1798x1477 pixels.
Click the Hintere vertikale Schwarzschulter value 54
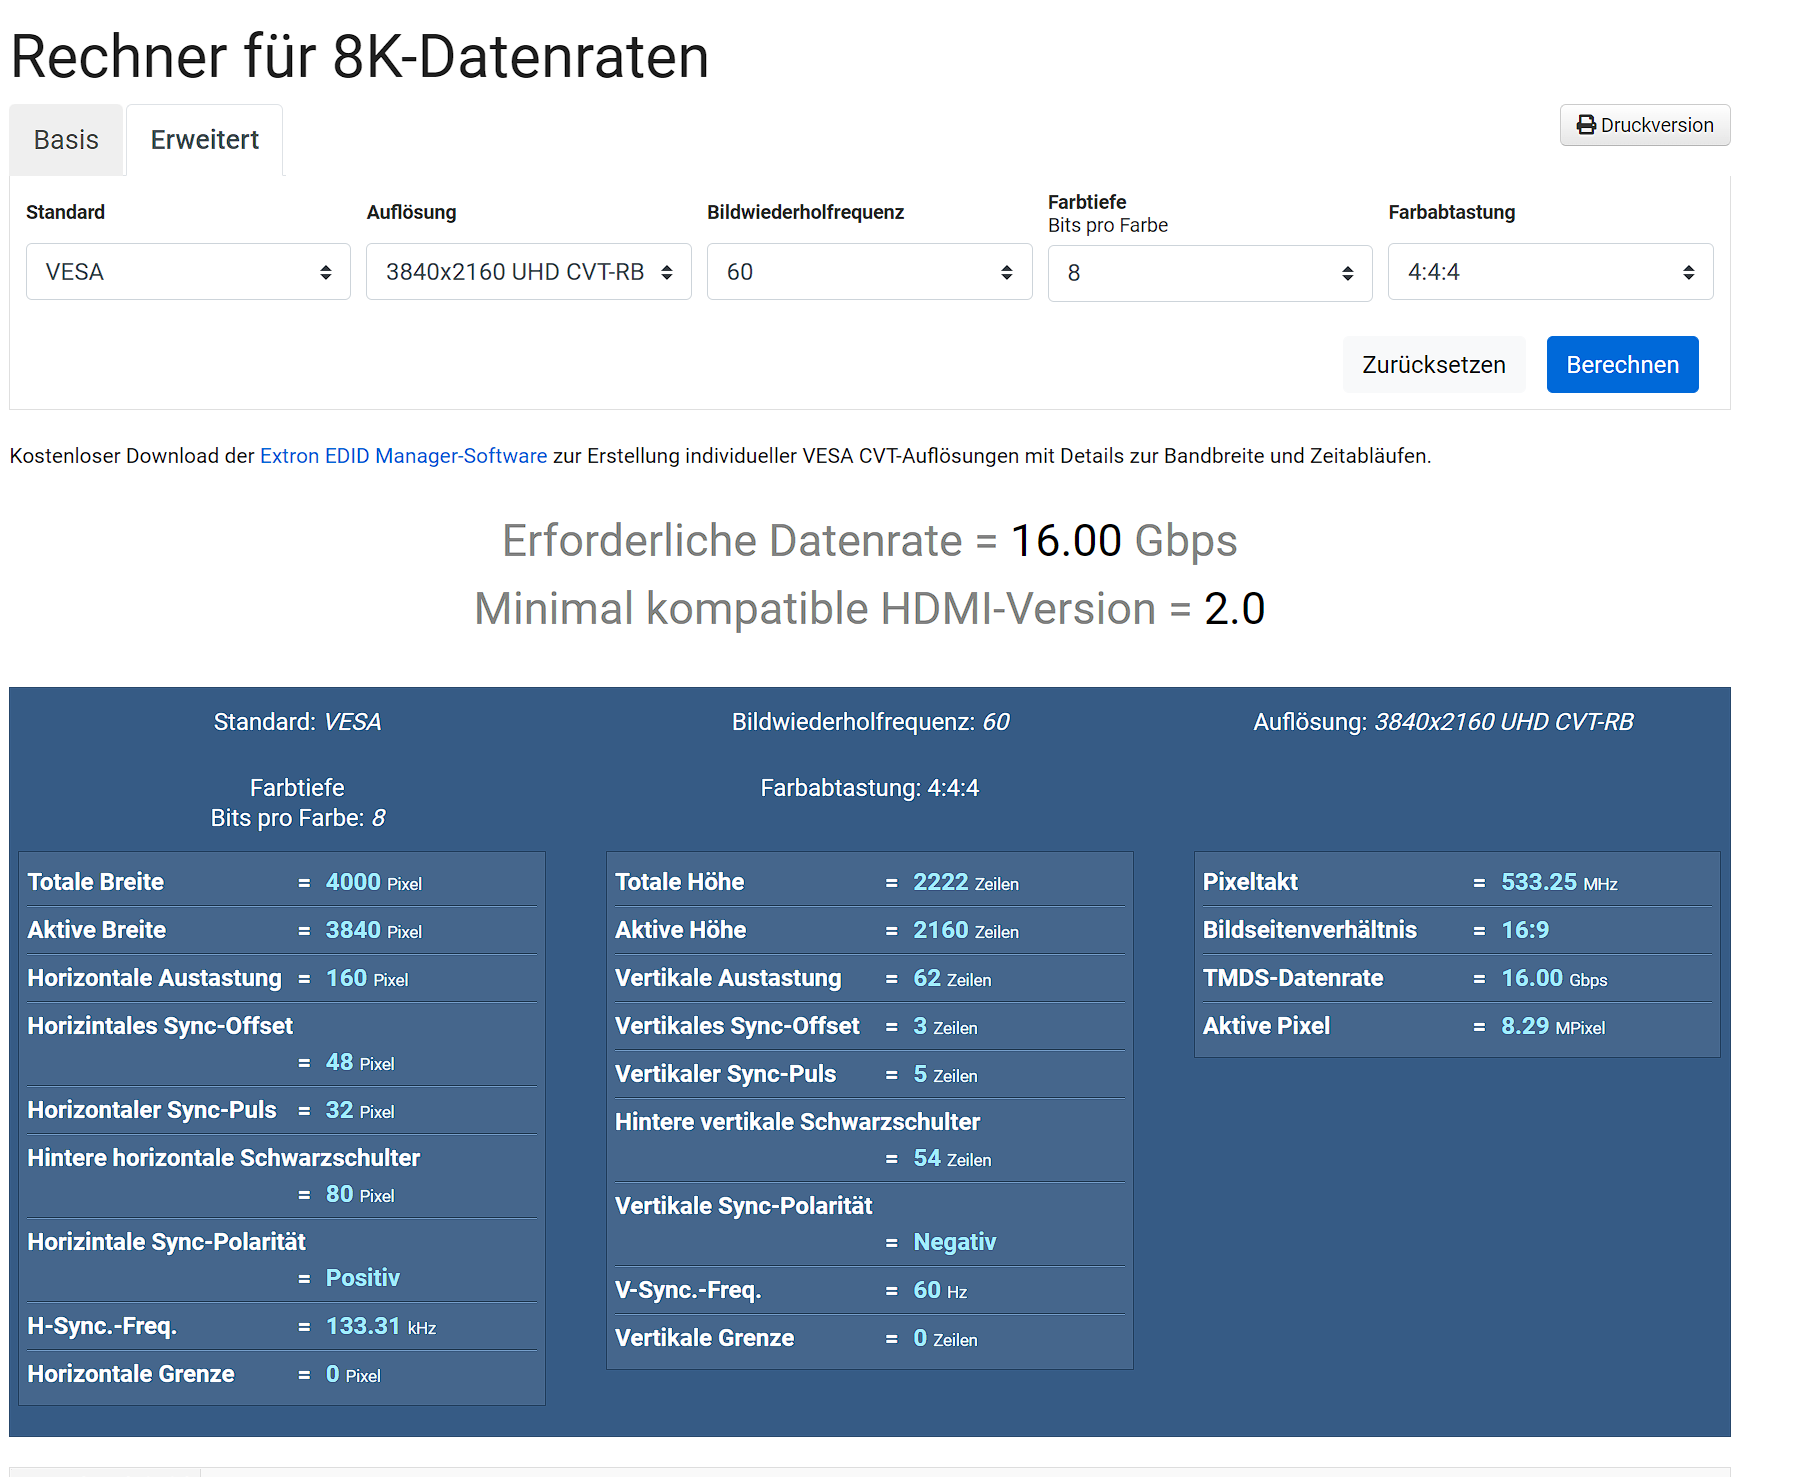[927, 1158]
